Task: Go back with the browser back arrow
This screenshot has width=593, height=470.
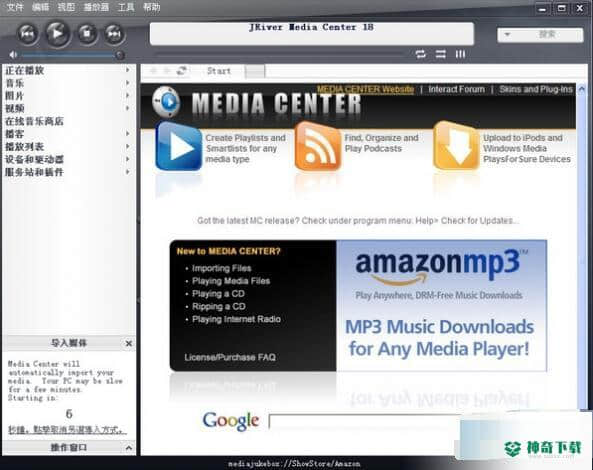Action: point(153,71)
